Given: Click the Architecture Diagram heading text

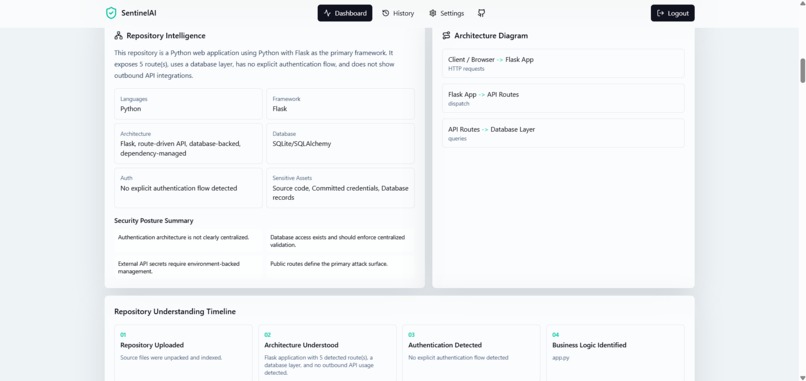Looking at the screenshot, I should [x=491, y=35].
